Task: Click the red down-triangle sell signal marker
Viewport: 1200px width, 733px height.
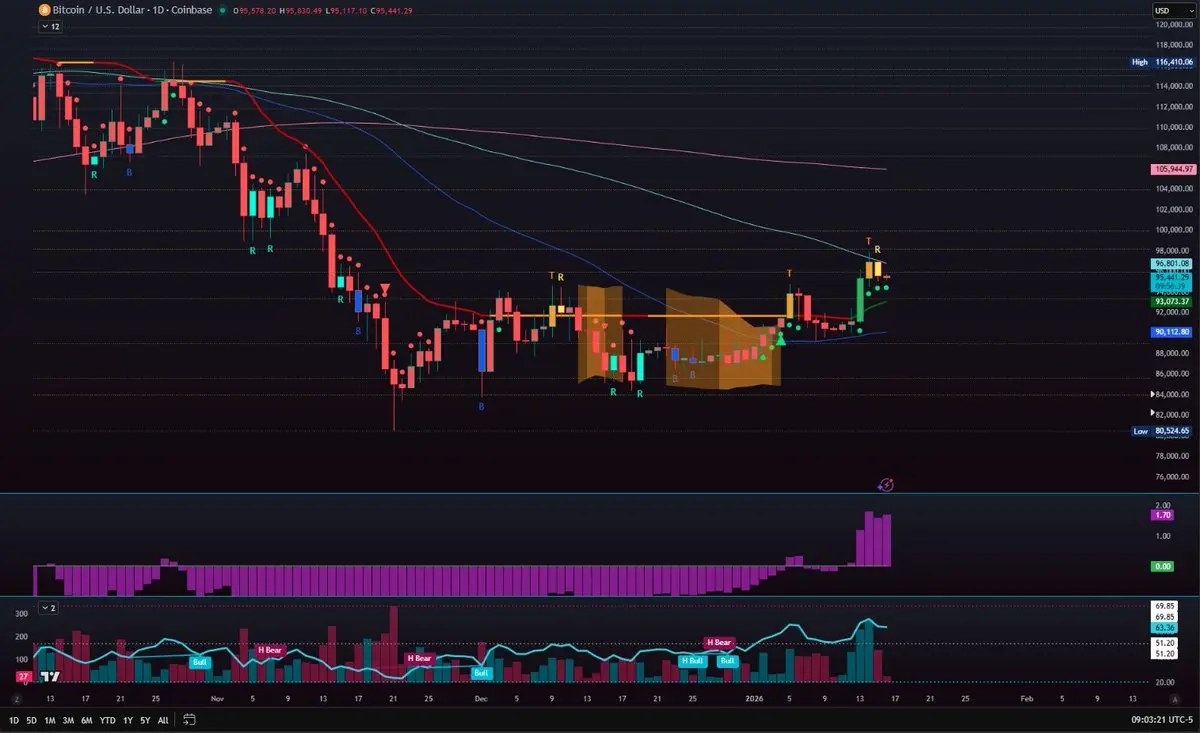Action: (385, 289)
